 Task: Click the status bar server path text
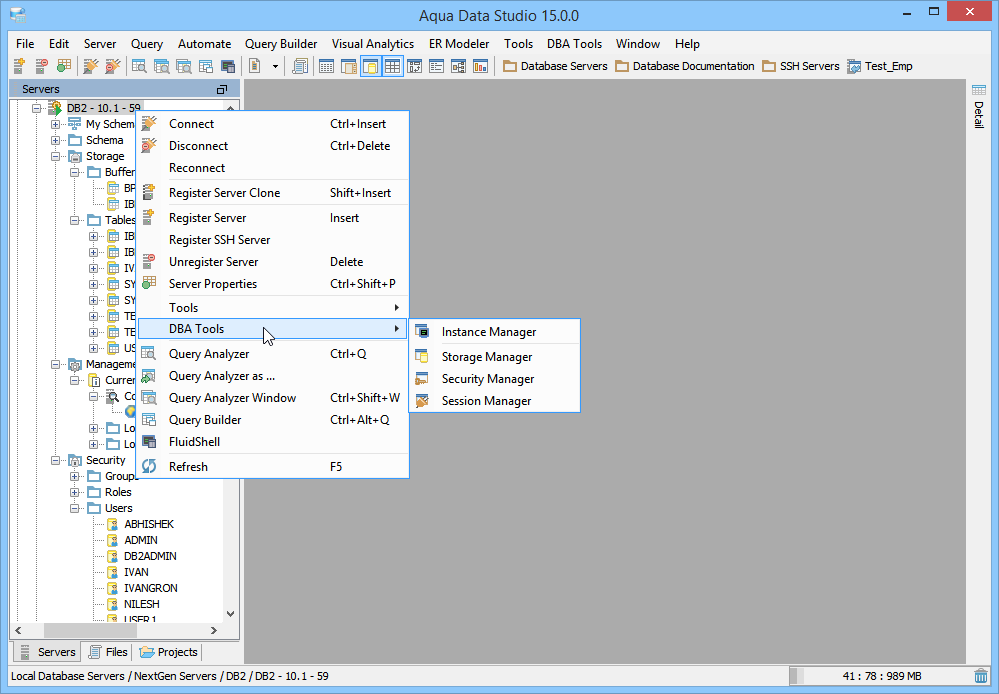169,676
